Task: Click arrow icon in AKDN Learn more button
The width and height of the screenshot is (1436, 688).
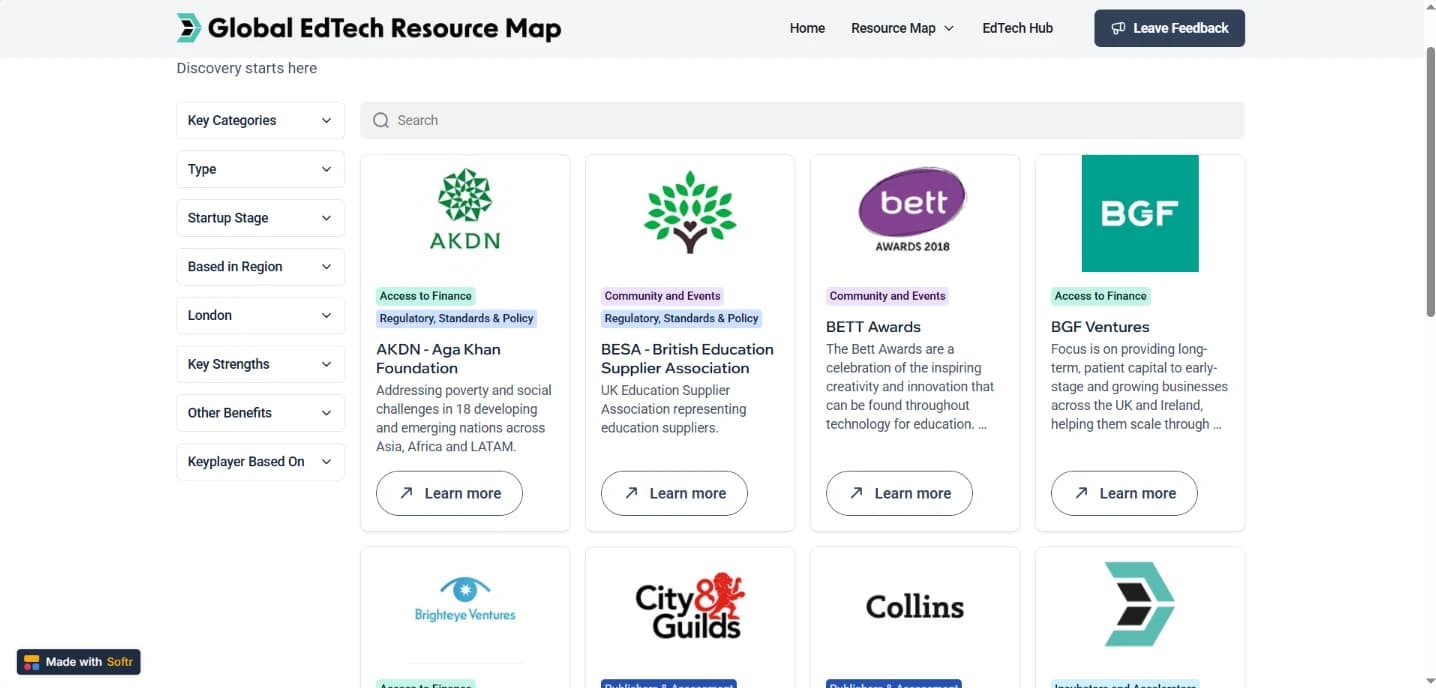Action: (406, 493)
